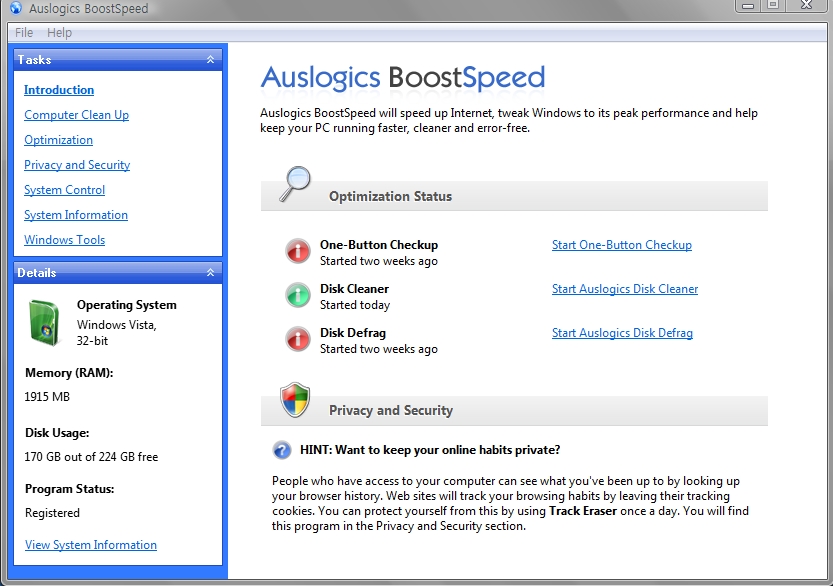This screenshot has width=833, height=586.
Task: Click the 'Memory (RAM):' label
Action: tap(69, 373)
